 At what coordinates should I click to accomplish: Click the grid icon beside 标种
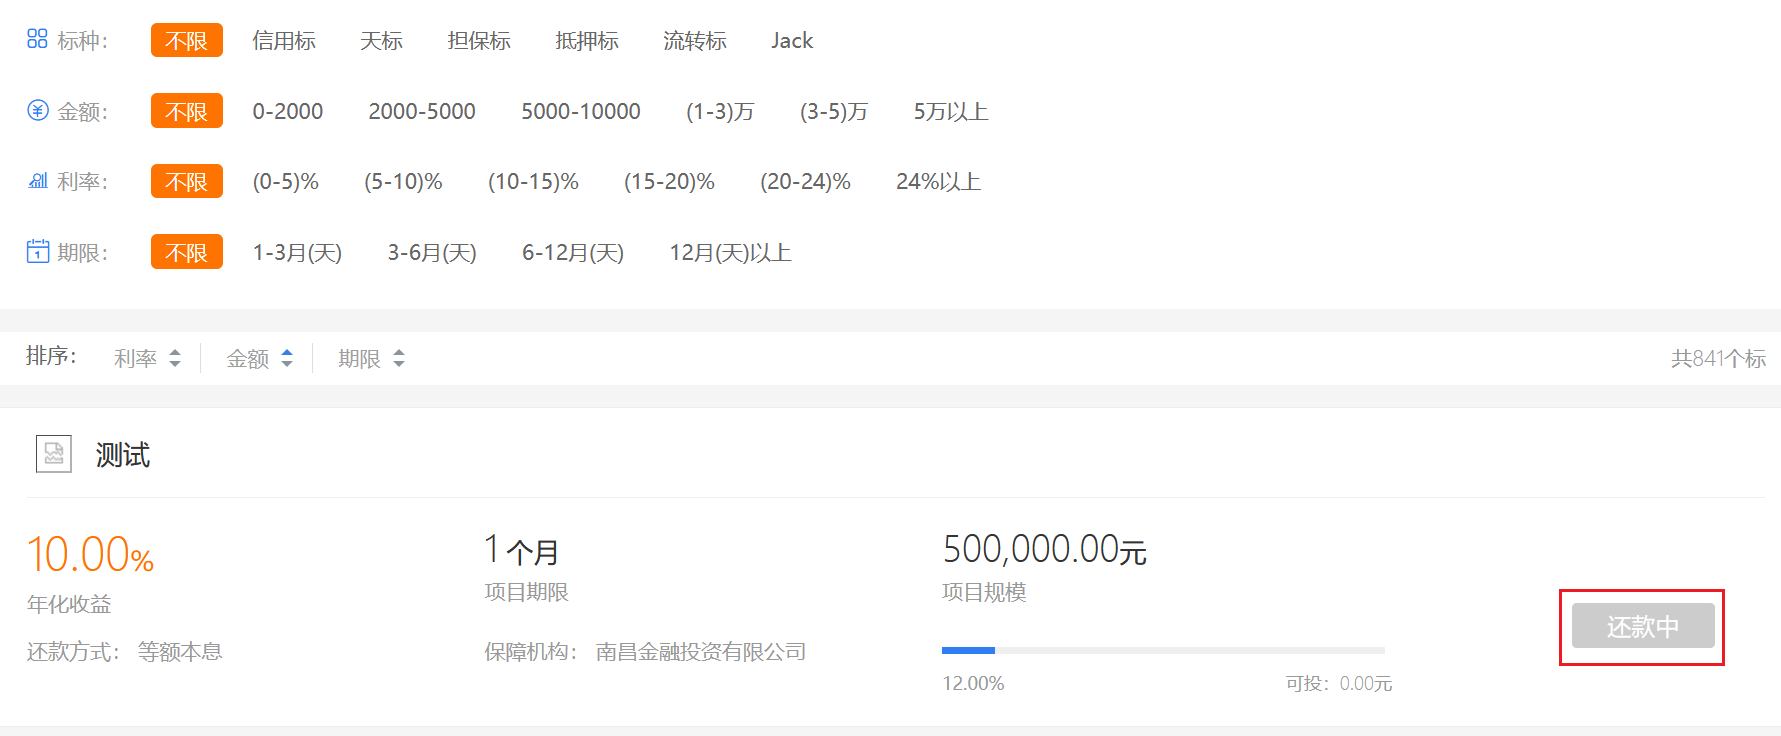pos(37,39)
